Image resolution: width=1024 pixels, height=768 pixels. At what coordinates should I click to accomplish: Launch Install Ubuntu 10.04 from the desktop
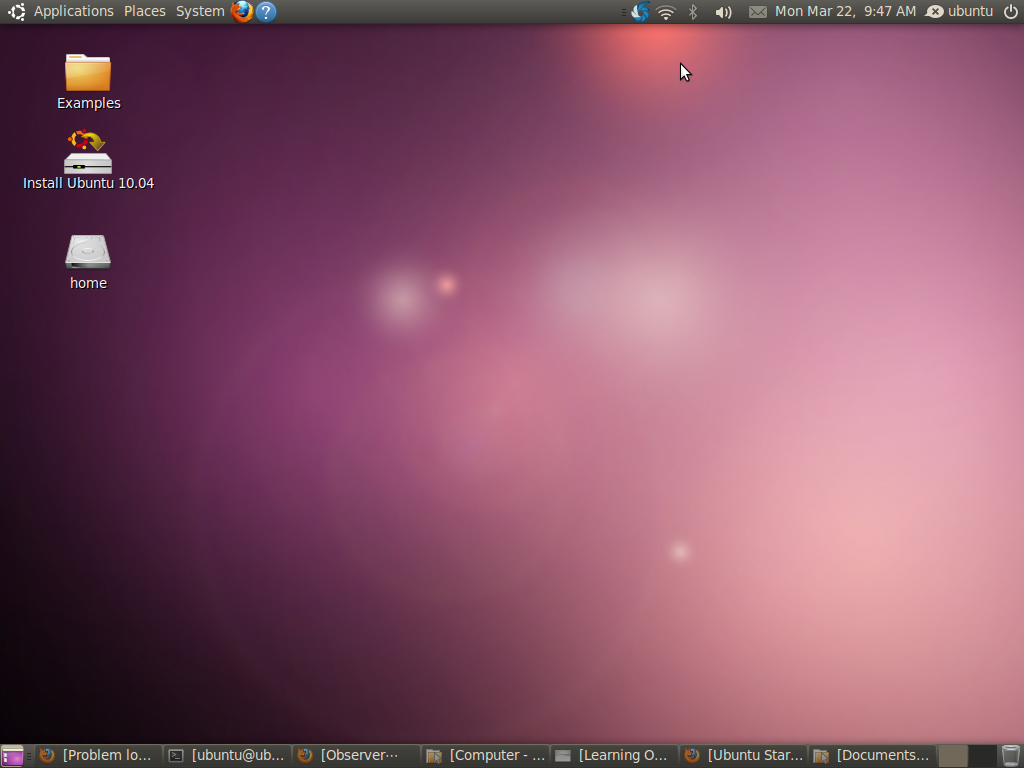[88, 152]
